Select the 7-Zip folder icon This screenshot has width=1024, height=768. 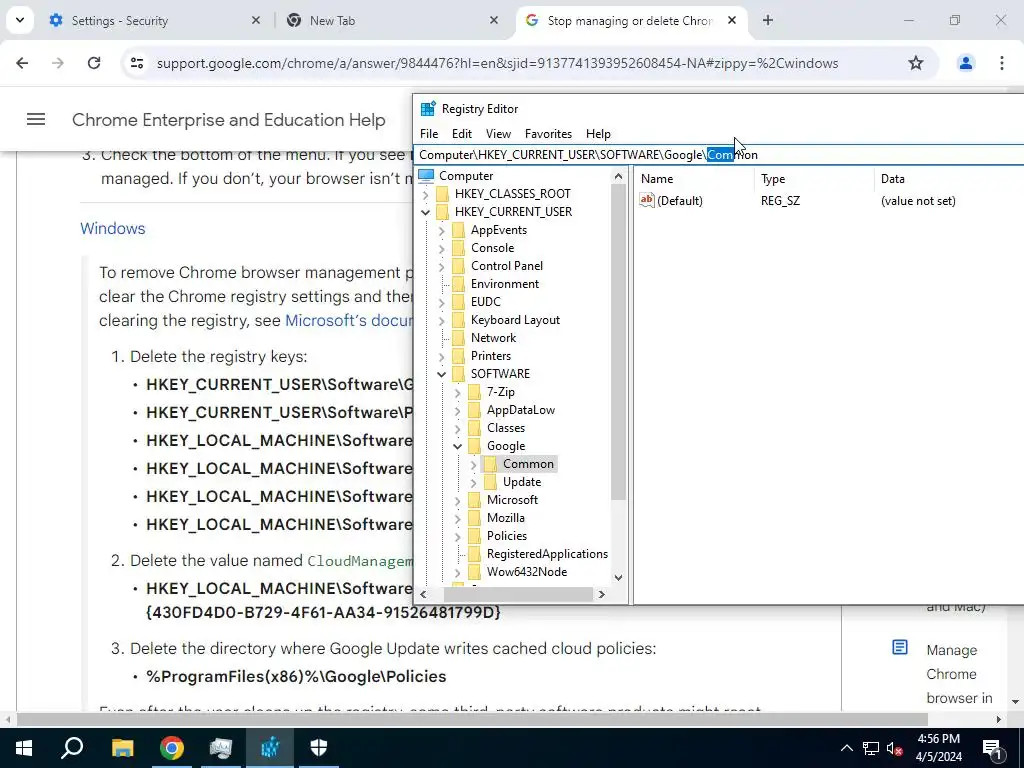click(x=475, y=392)
